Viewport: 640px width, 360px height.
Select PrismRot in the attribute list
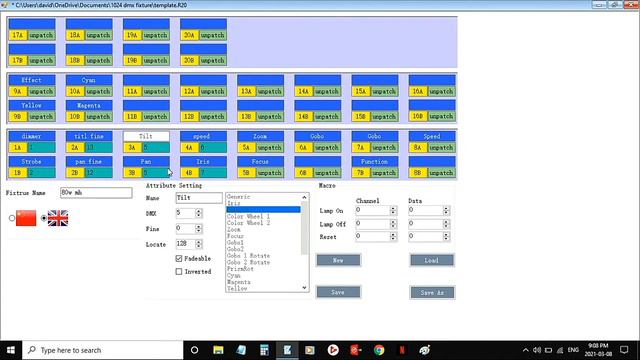[240, 269]
